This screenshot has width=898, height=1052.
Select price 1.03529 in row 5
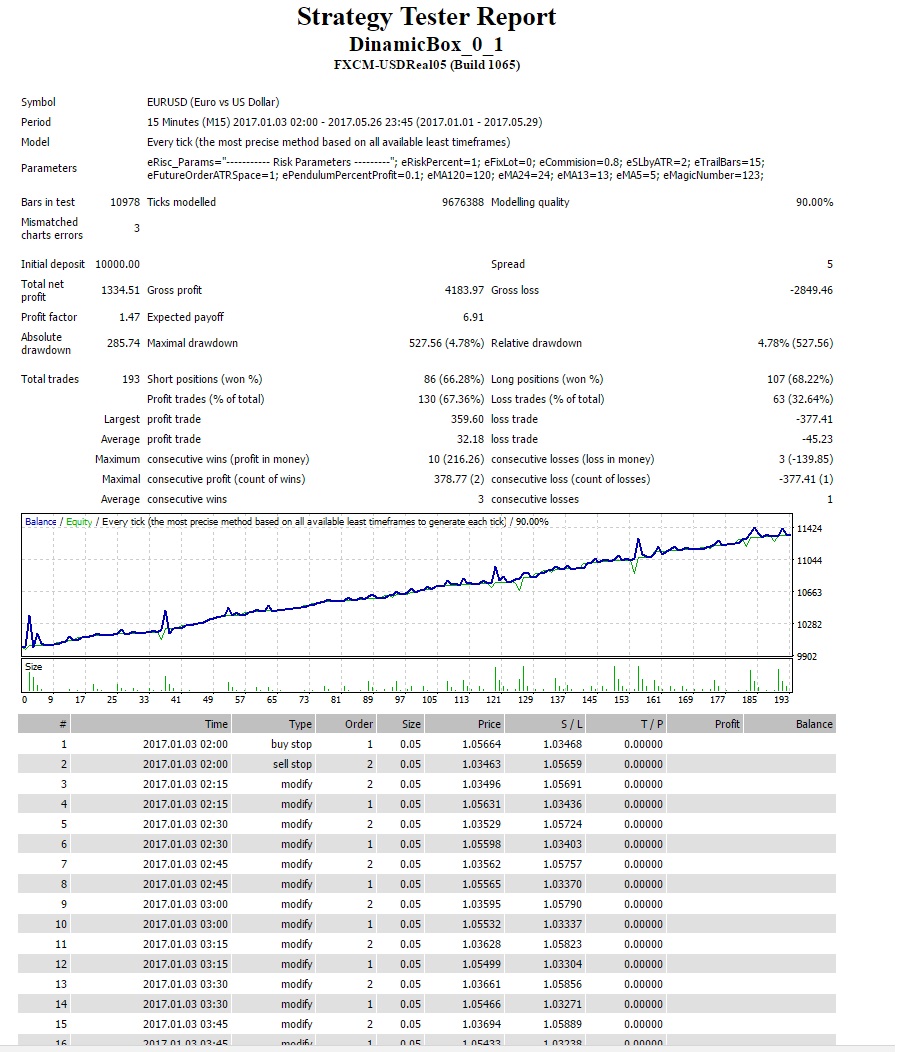[x=482, y=824]
